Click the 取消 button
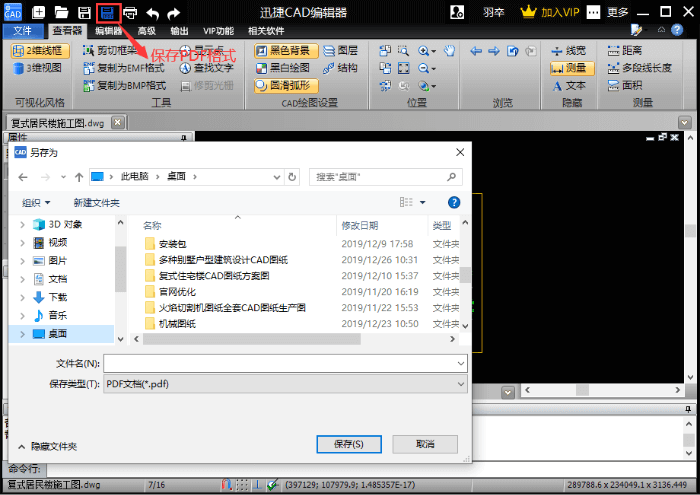The width and height of the screenshot is (700, 495). (425, 444)
